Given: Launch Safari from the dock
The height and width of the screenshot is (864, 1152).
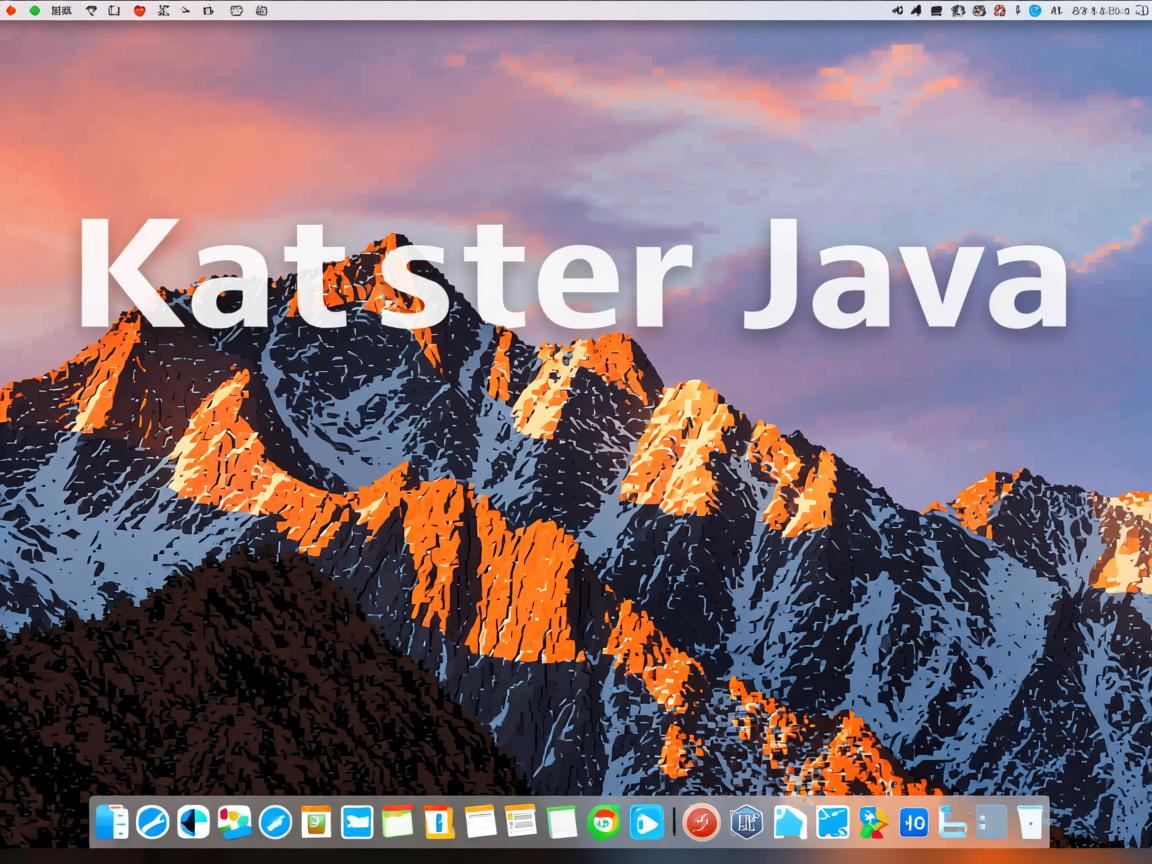Looking at the screenshot, I should pyautogui.click(x=151, y=825).
